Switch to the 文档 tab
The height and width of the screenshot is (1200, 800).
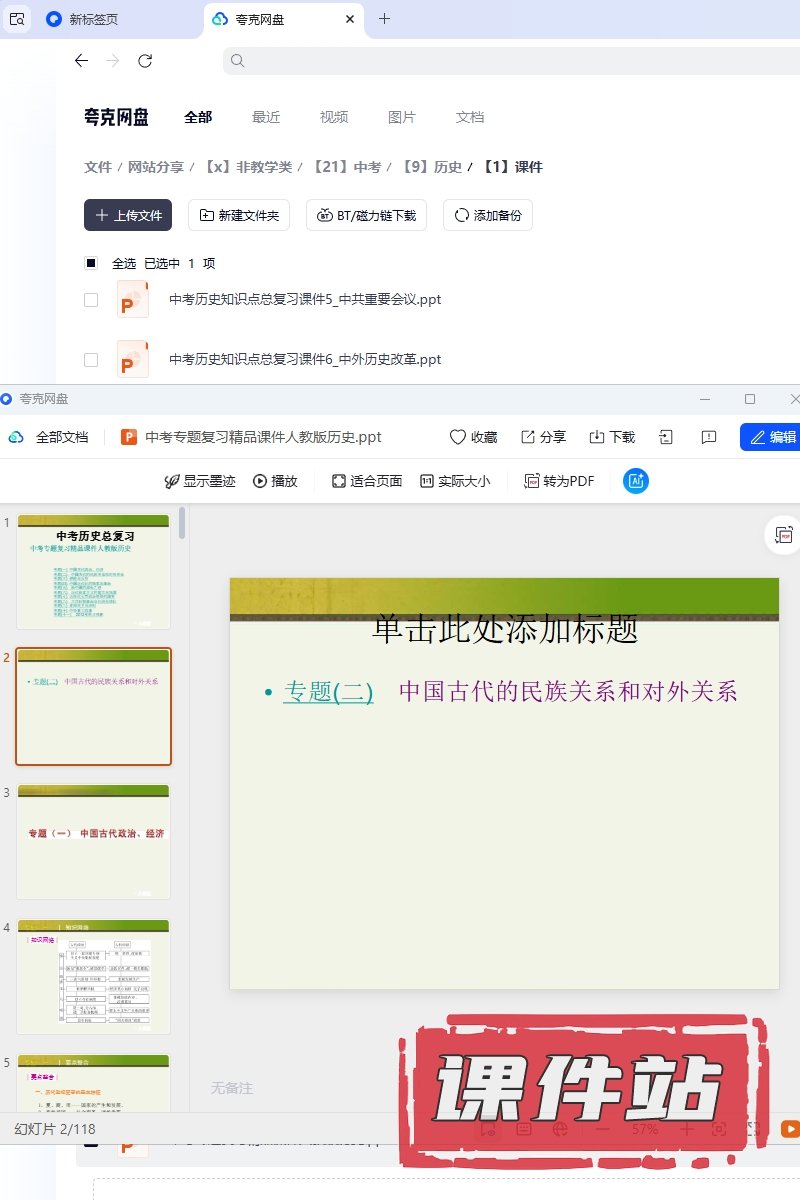(x=470, y=117)
